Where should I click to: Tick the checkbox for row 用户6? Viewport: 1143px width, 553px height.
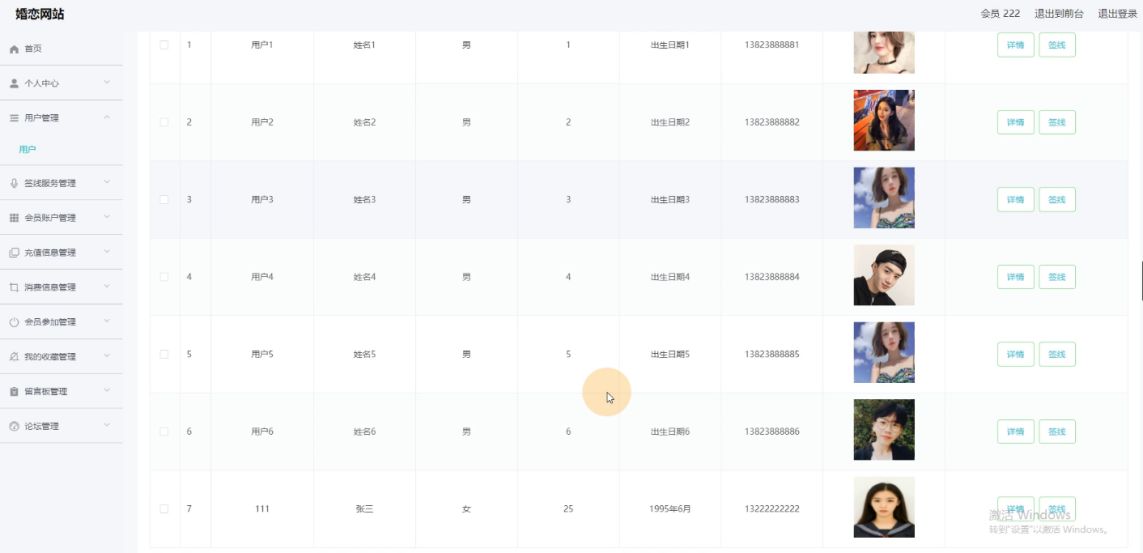point(164,431)
